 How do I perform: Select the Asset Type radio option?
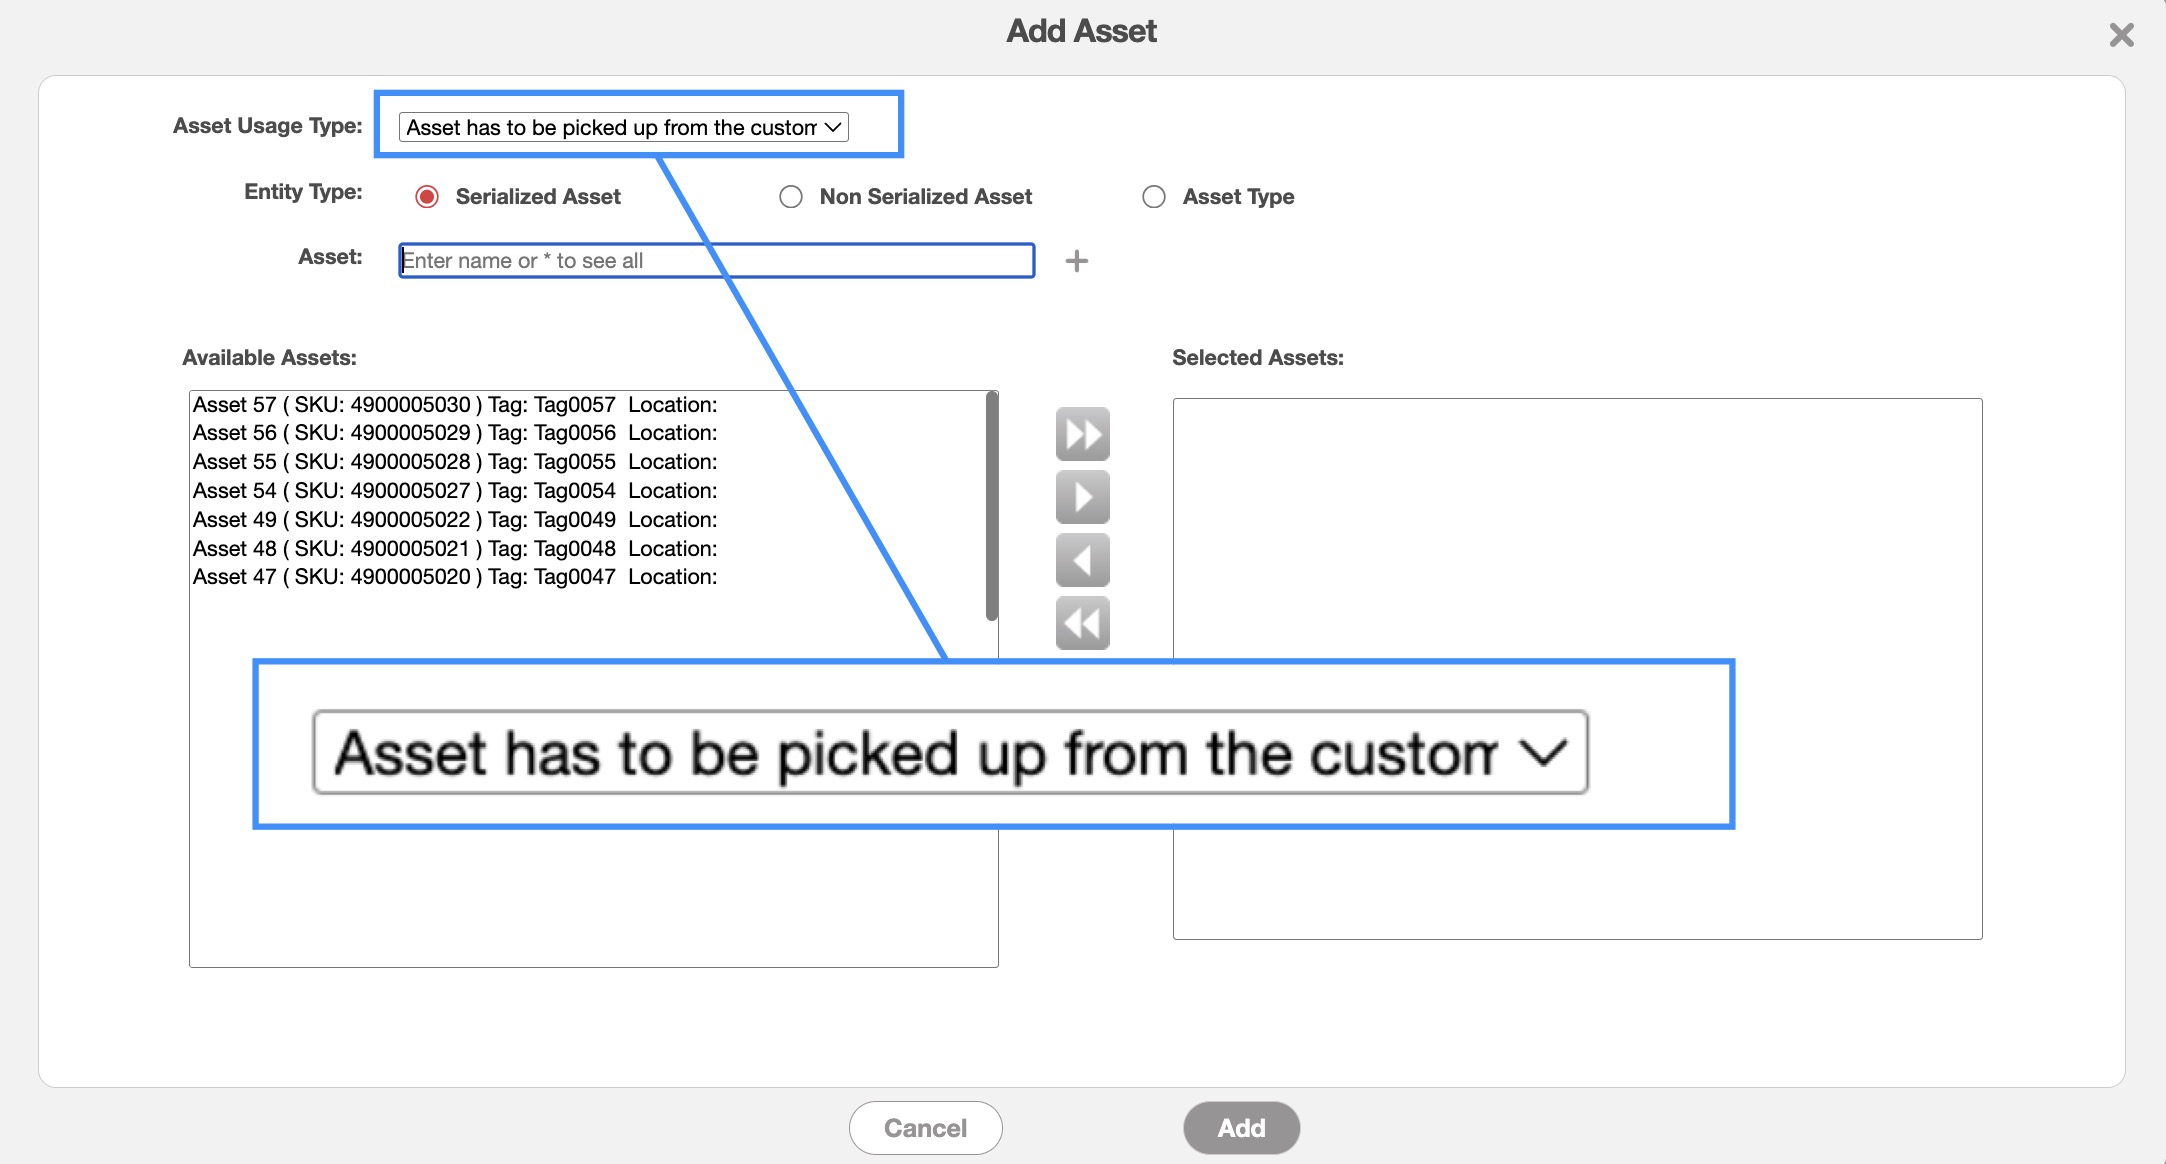1154,197
